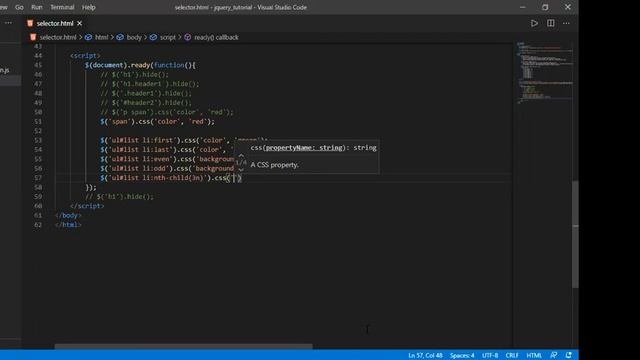Select the selector.html editor tab
This screenshot has width=640, height=360.
55,23
